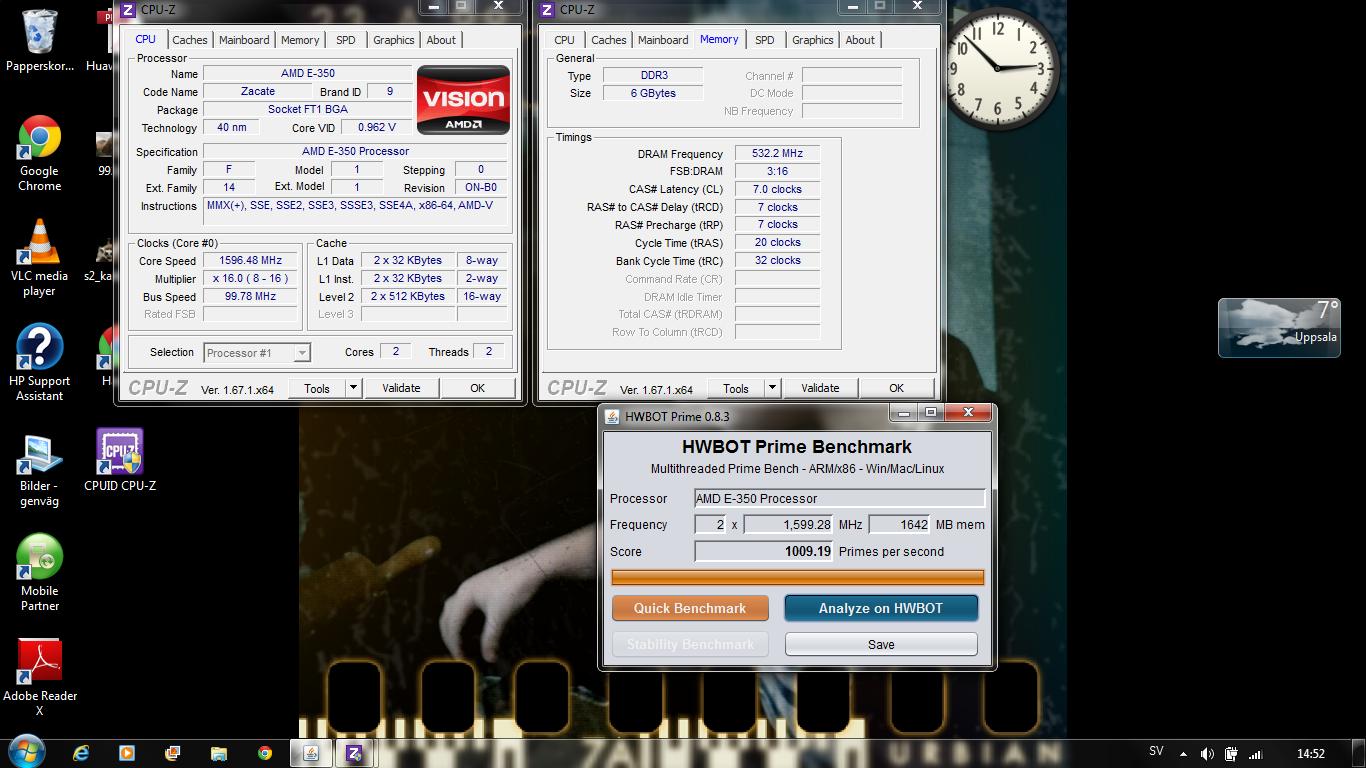Click the HWBOT Processor name field
This screenshot has height=768, width=1366.
point(840,498)
